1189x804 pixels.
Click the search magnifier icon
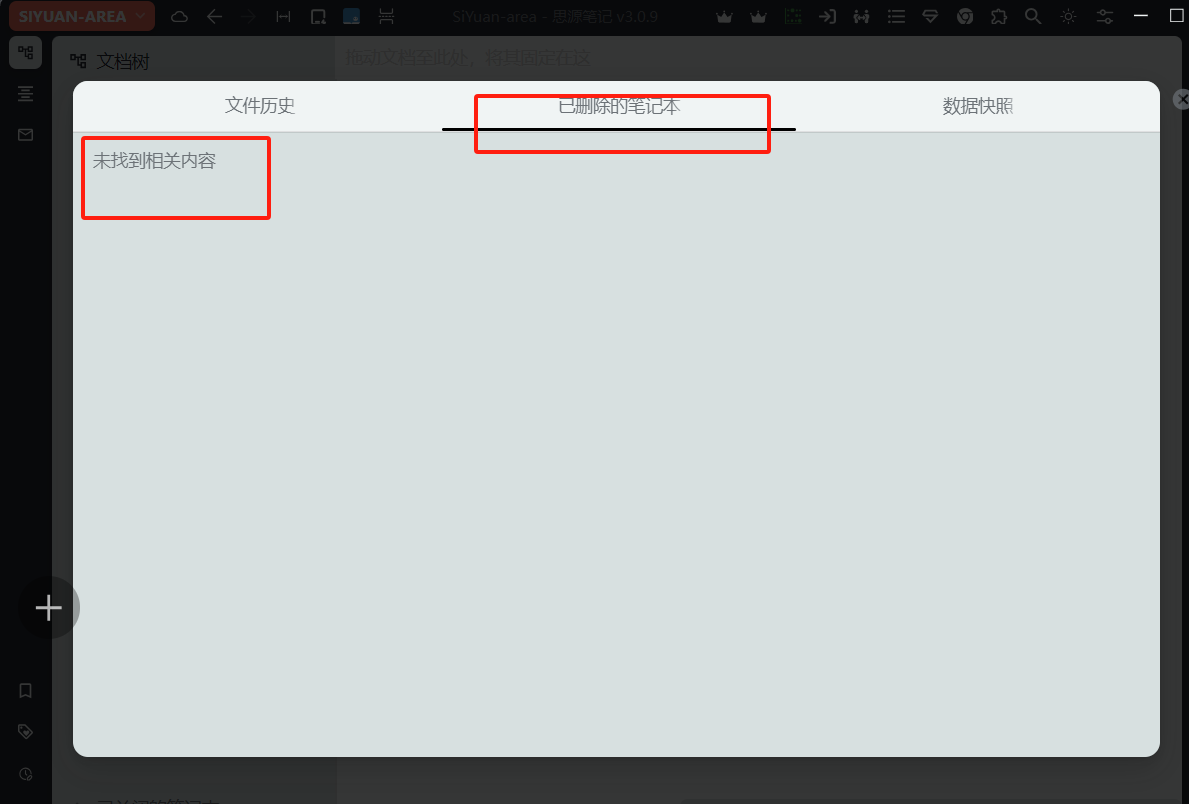pyautogui.click(x=1033, y=17)
